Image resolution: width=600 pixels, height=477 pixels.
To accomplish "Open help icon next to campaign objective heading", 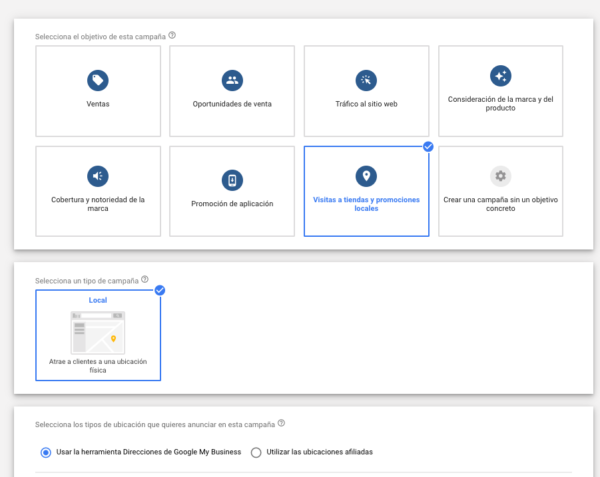I will (x=172, y=35).
